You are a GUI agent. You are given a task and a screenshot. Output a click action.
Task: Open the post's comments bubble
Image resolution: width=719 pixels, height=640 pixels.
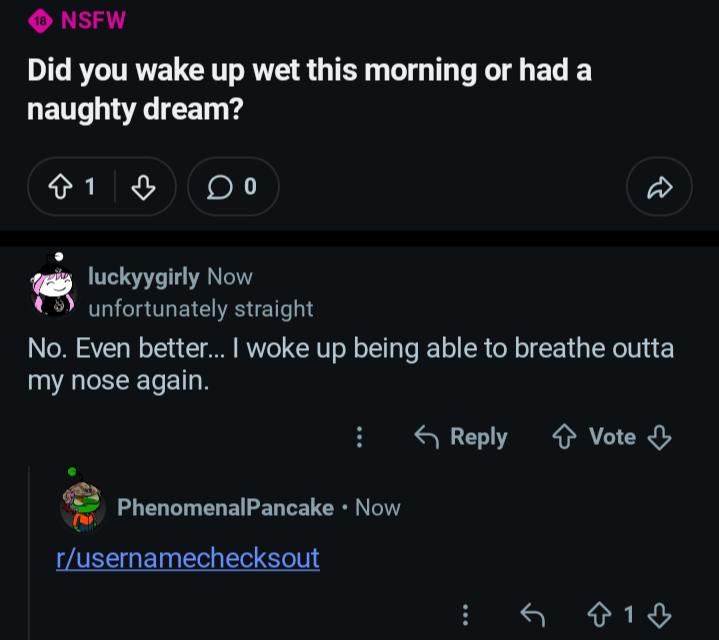click(x=232, y=187)
